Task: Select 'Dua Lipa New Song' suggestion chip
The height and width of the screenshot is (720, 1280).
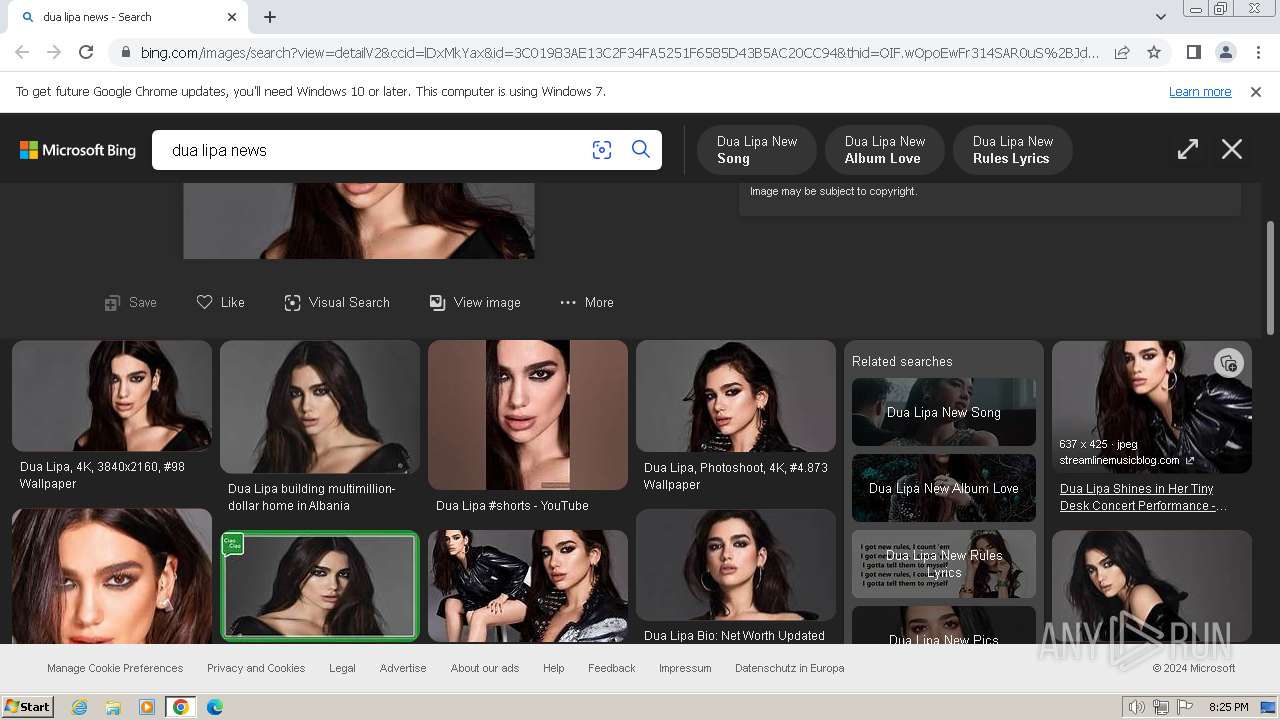Action: point(757,150)
